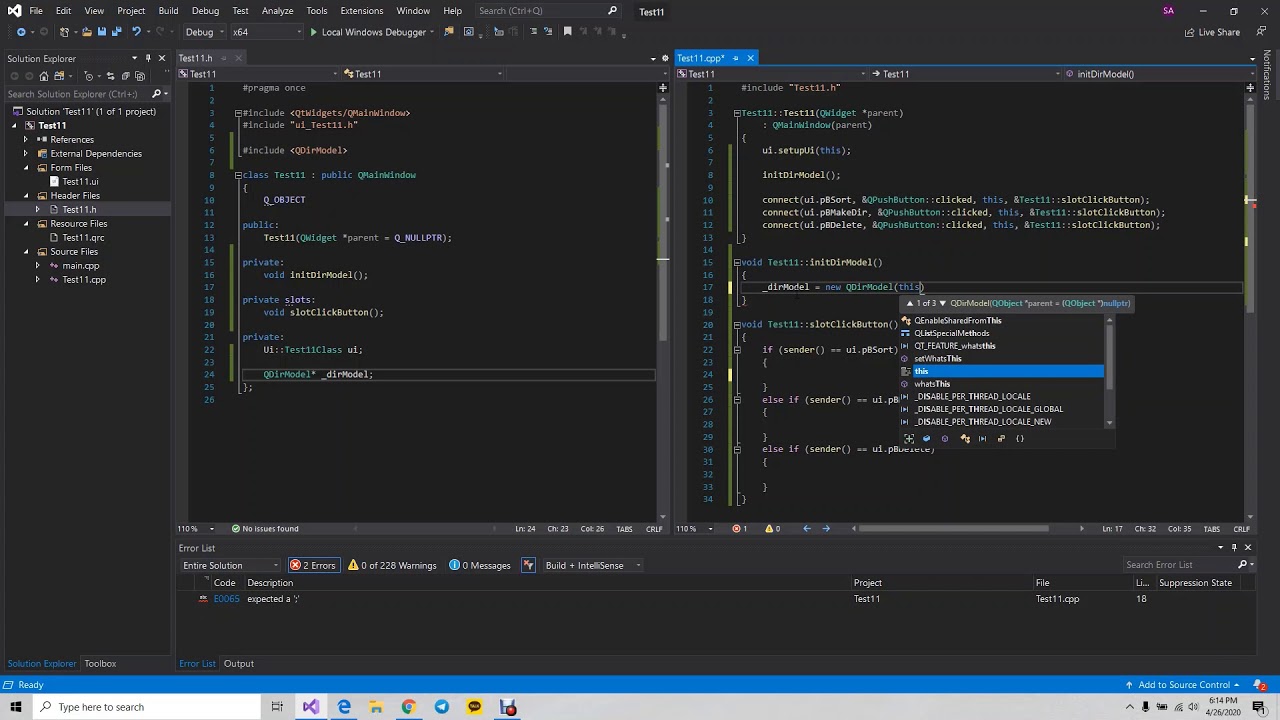Open Task View on the taskbar
Viewport: 1280px width, 720px height.
277,707
